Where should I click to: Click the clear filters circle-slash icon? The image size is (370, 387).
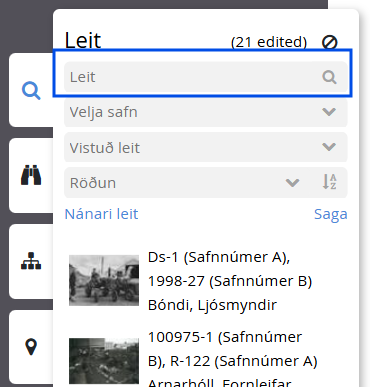[329, 42]
